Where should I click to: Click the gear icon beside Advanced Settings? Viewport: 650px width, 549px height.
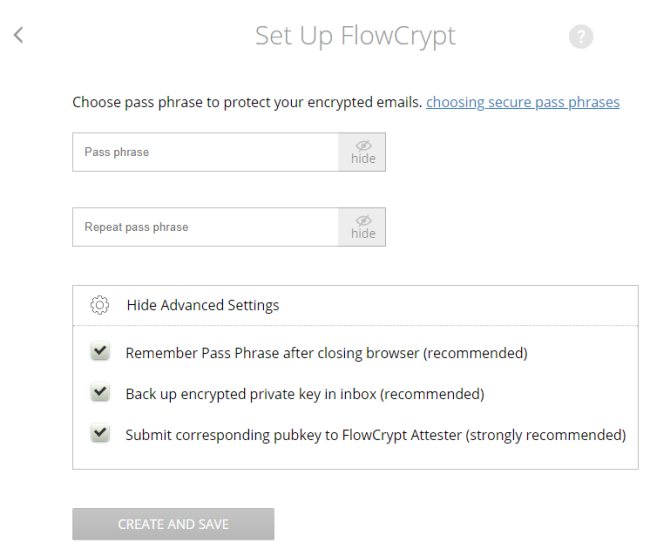(99, 305)
